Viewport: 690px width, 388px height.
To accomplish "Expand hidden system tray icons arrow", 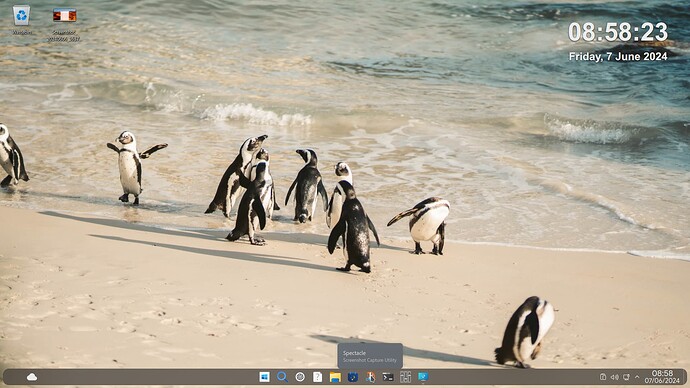I will pyautogui.click(x=637, y=377).
